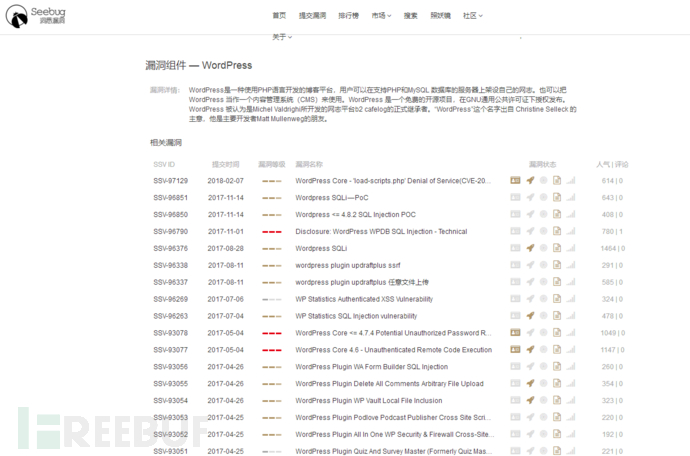Image resolution: width=690 pixels, height=456 pixels.
Task: Open the 照妖镜 navigation item
Action: pos(440,16)
